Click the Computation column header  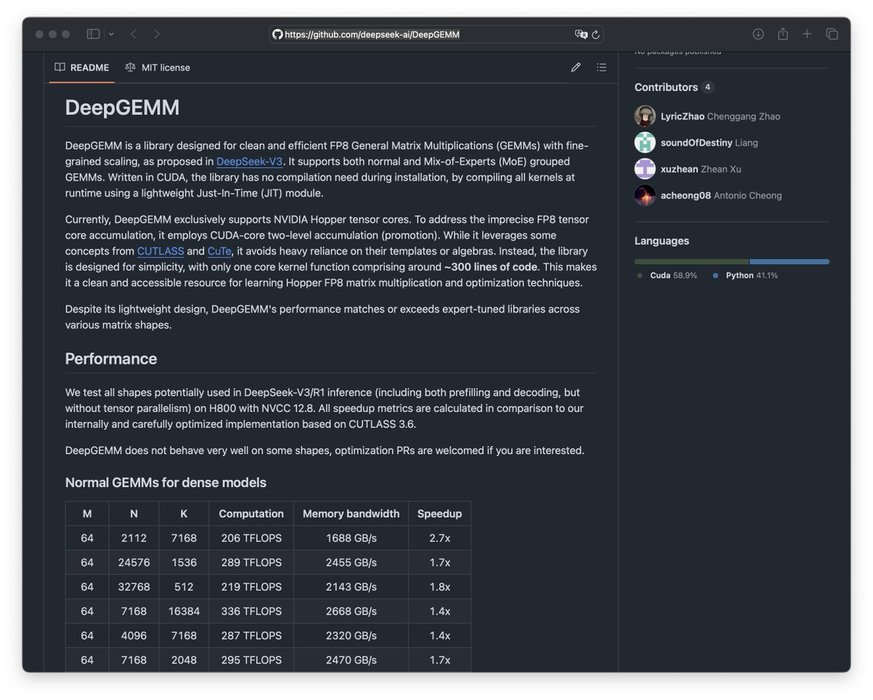coord(251,514)
